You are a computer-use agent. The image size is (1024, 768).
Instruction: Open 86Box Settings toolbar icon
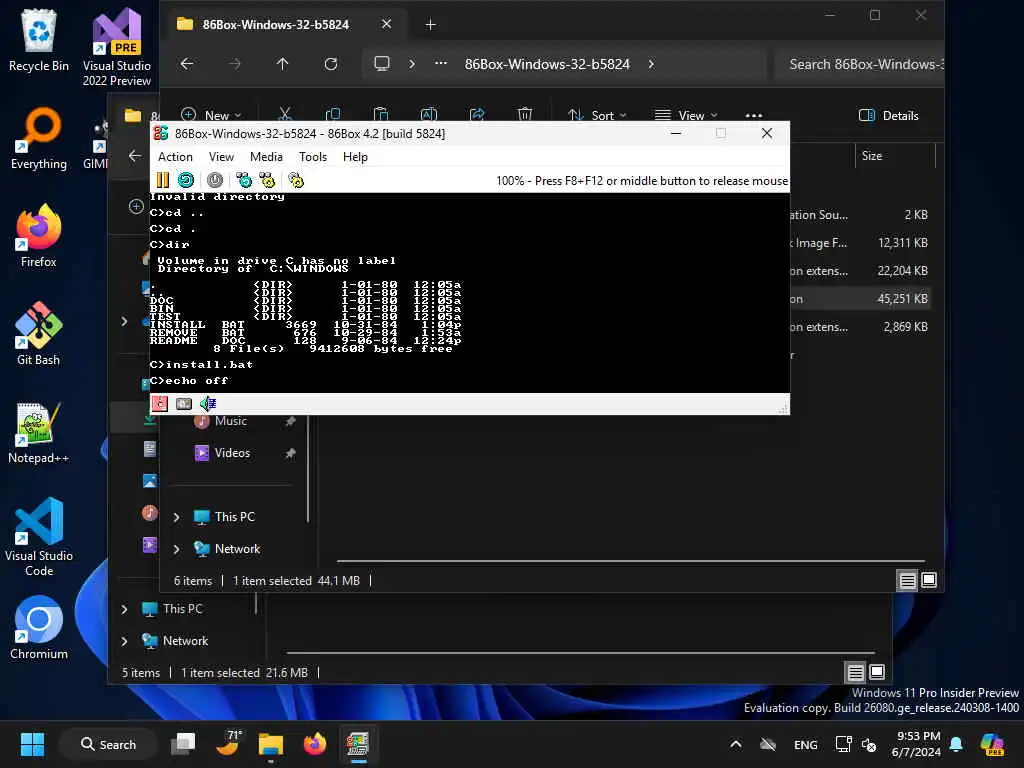[x=296, y=180]
